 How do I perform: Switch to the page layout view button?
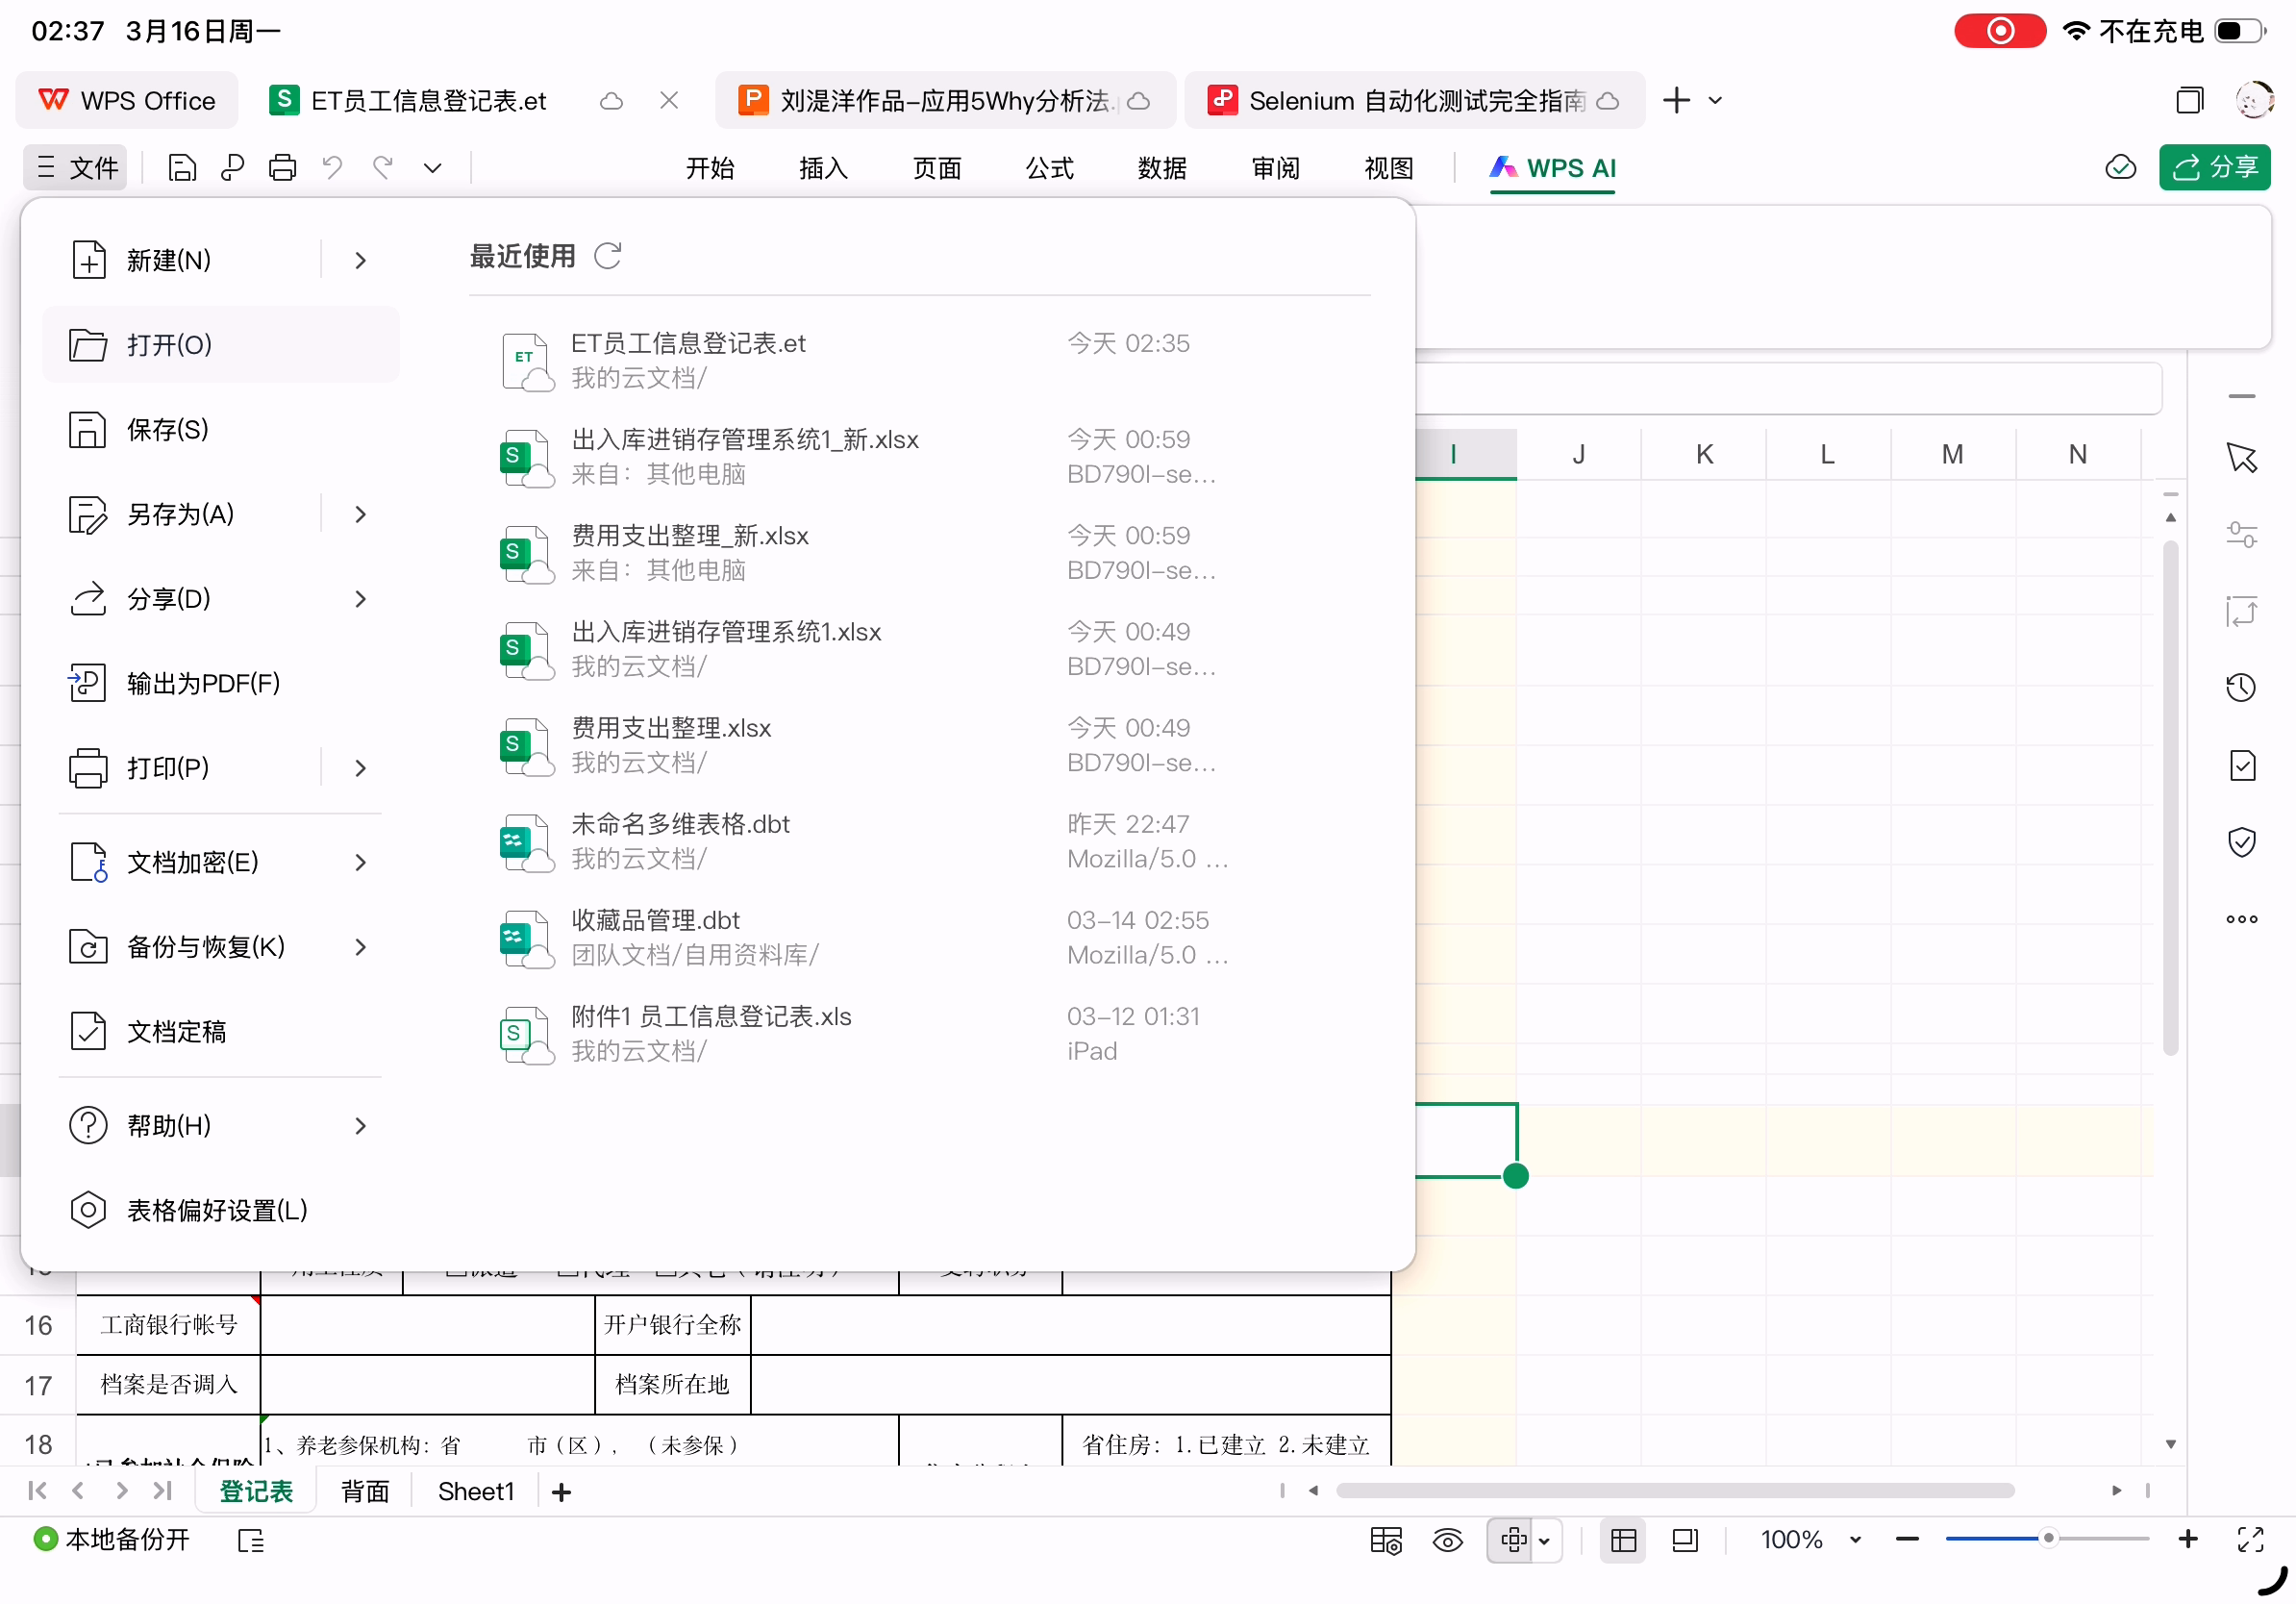tap(1685, 1540)
